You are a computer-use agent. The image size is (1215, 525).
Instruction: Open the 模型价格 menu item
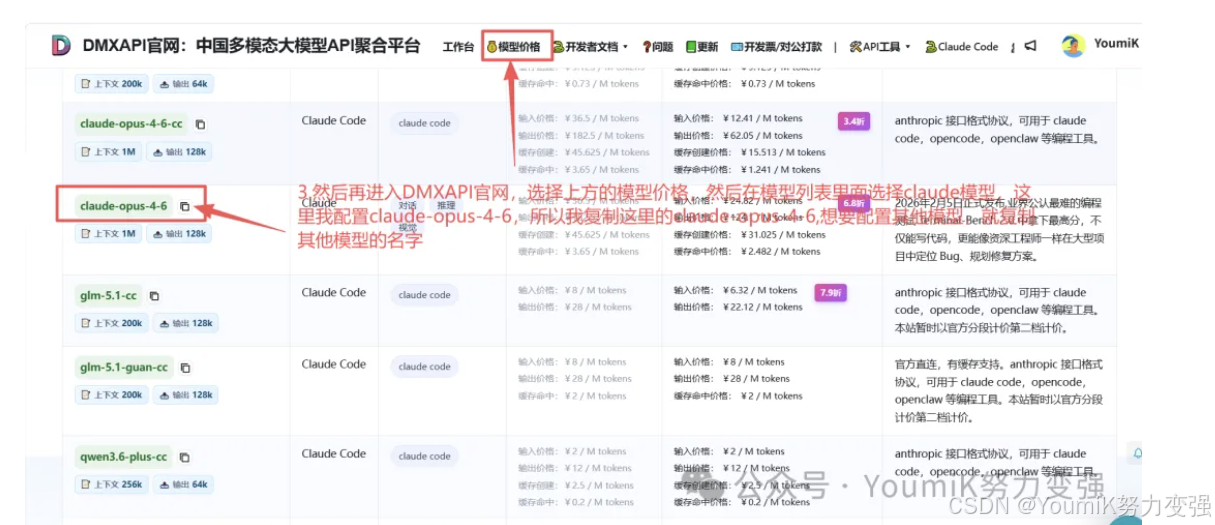click(514, 47)
